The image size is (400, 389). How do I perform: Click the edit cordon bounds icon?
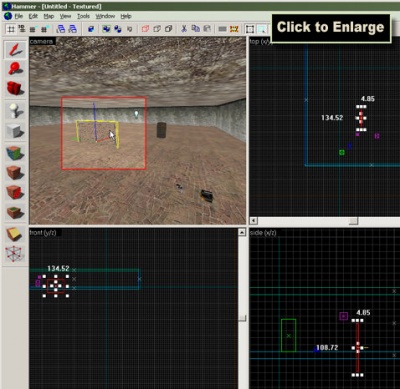pyautogui.click(x=234, y=29)
